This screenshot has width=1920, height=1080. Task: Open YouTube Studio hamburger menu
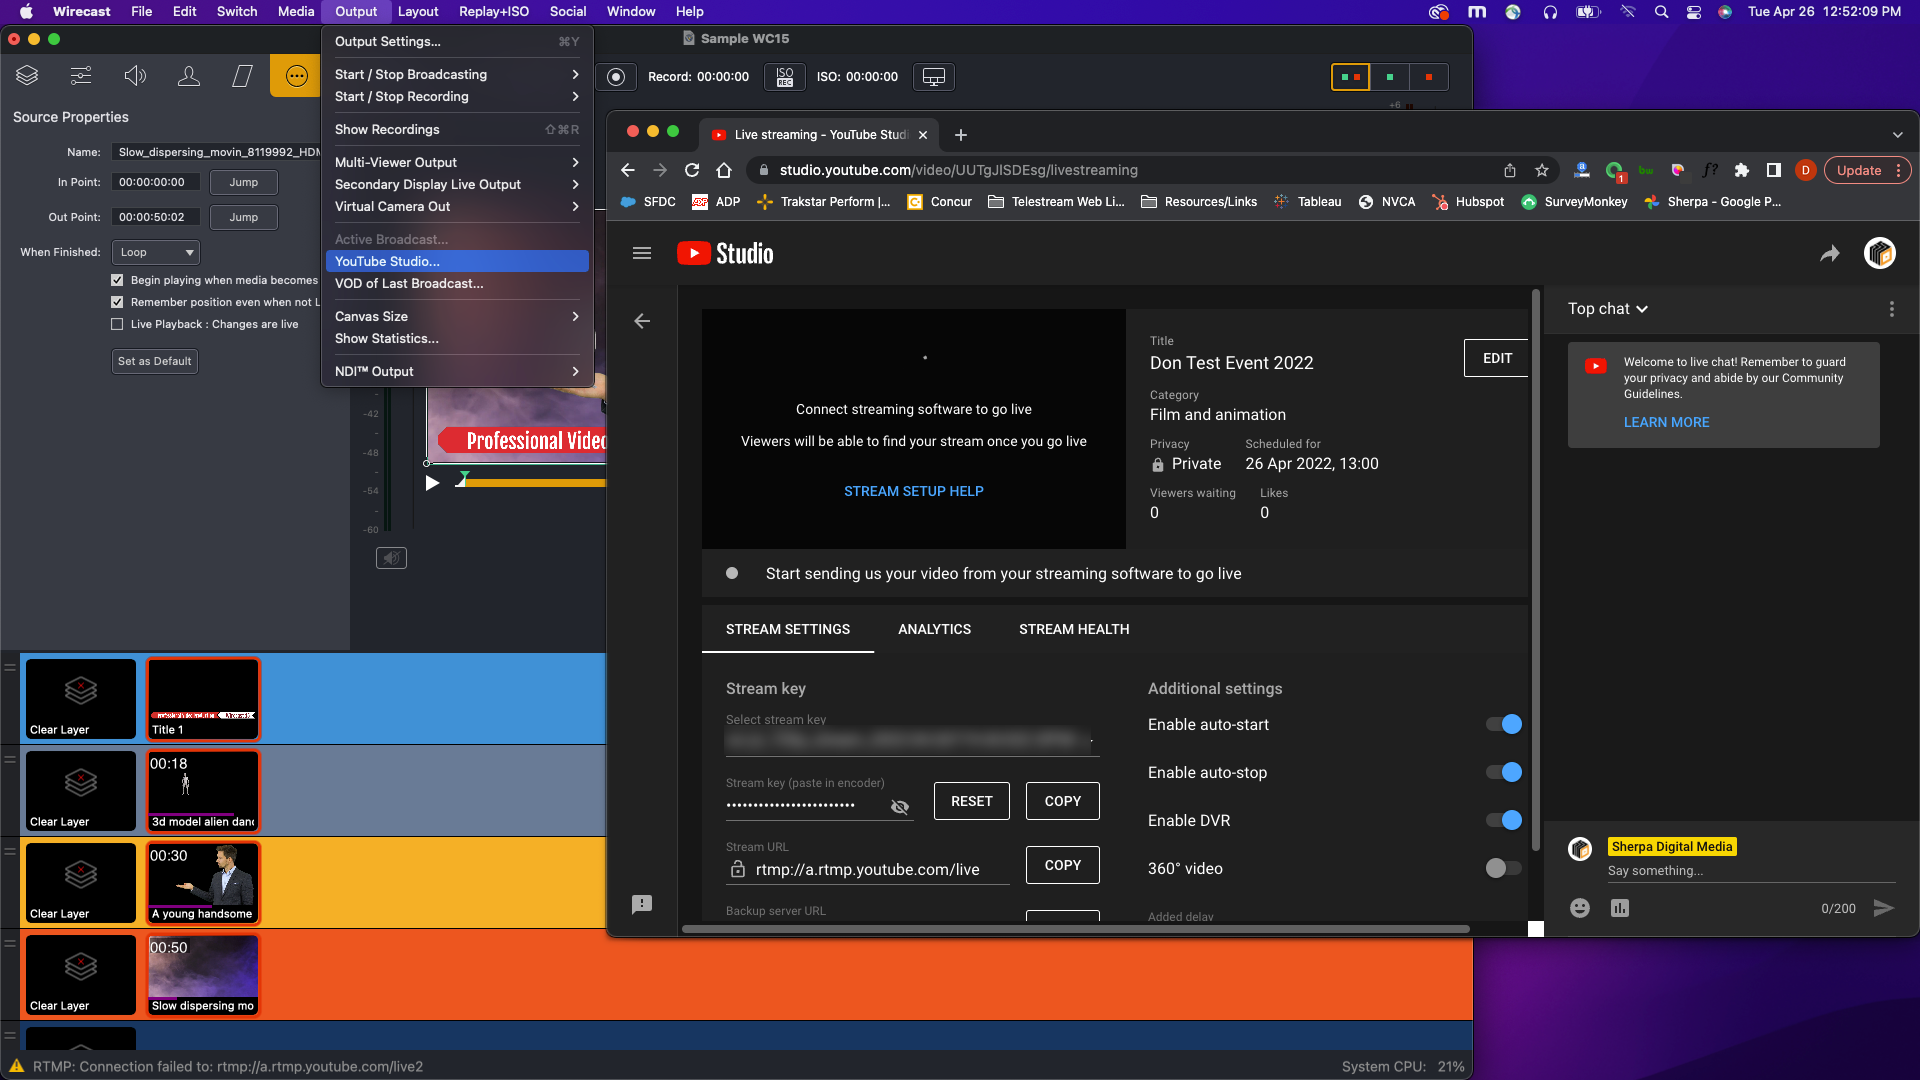(x=642, y=253)
